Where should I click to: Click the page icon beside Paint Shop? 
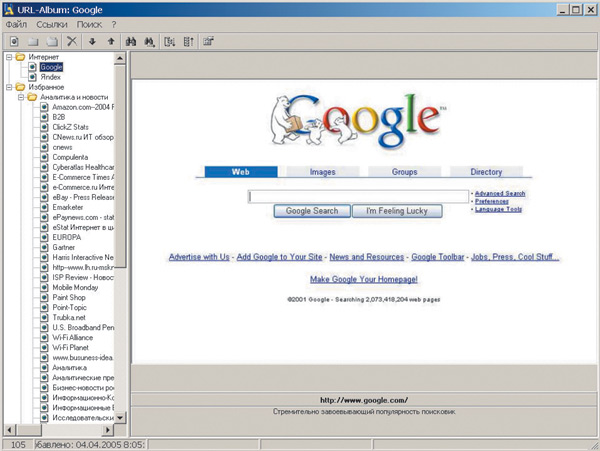[45, 297]
